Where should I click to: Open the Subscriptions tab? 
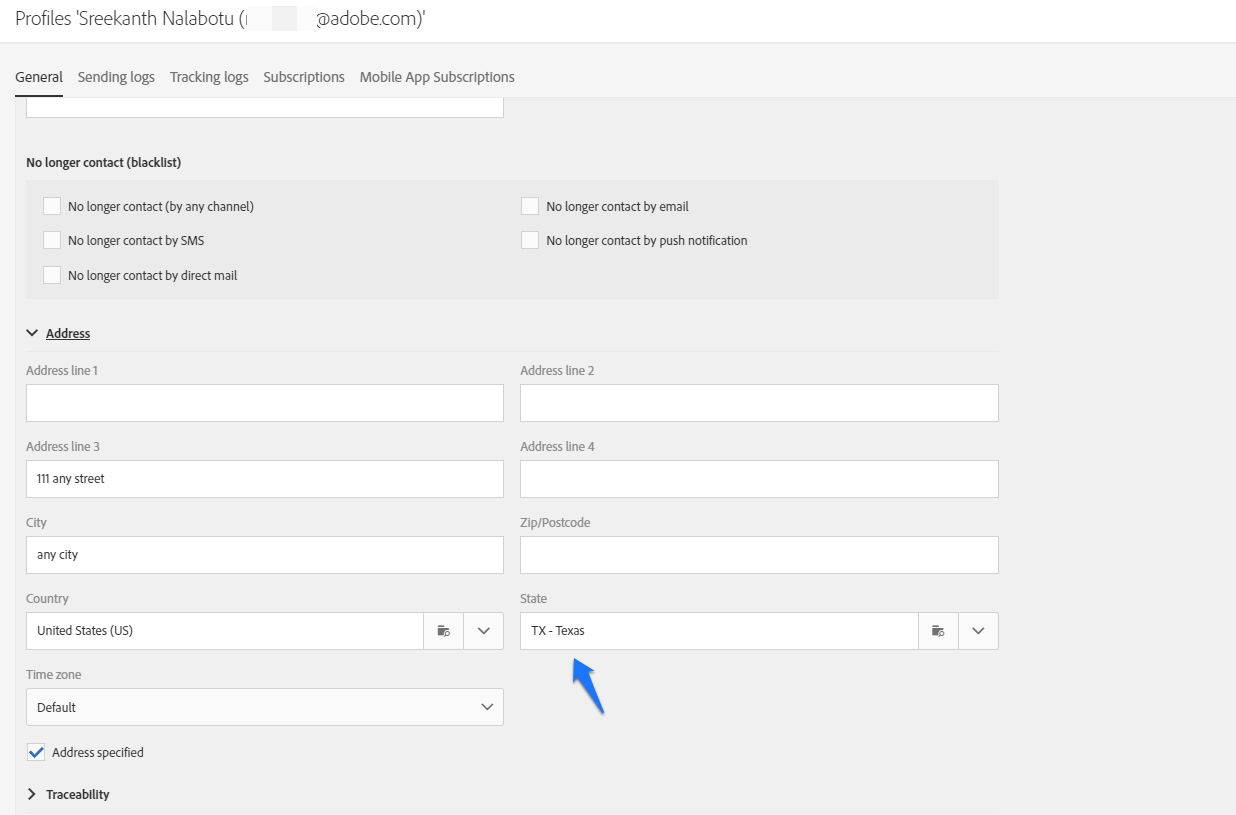point(304,77)
